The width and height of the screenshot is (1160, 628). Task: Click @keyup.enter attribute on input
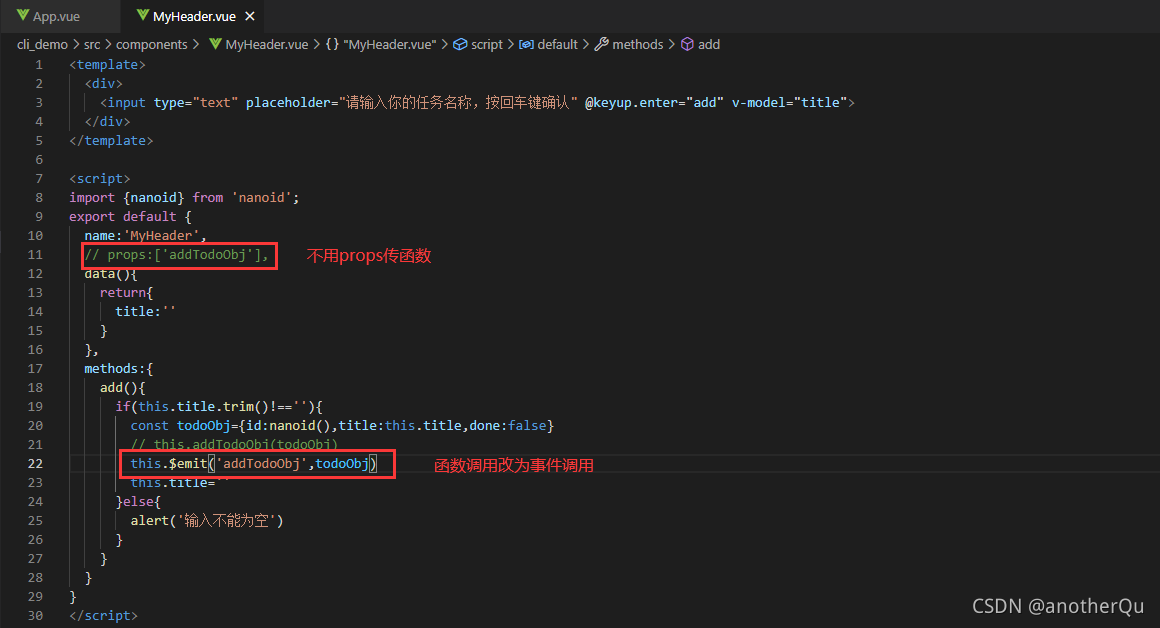click(x=654, y=103)
